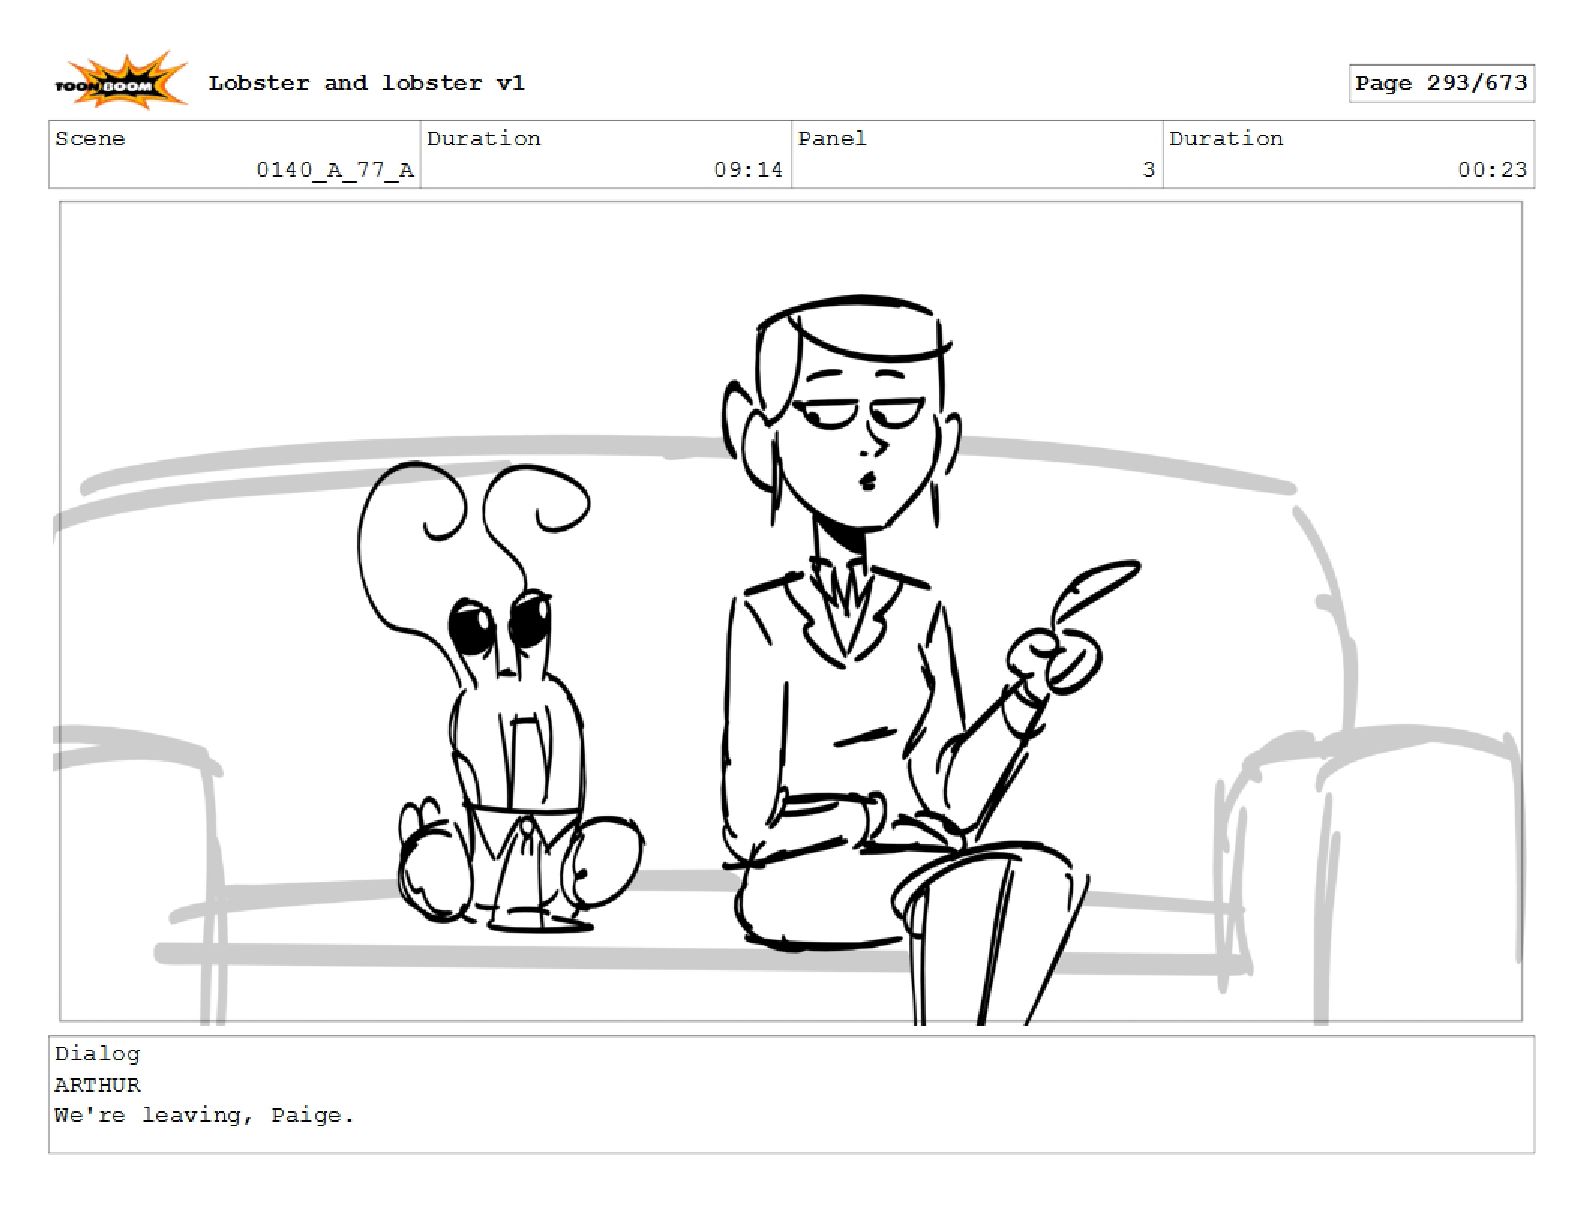Select the title 'Lobster and lobster v1'
This screenshot has width=1581, height=1224.
[x=366, y=83]
